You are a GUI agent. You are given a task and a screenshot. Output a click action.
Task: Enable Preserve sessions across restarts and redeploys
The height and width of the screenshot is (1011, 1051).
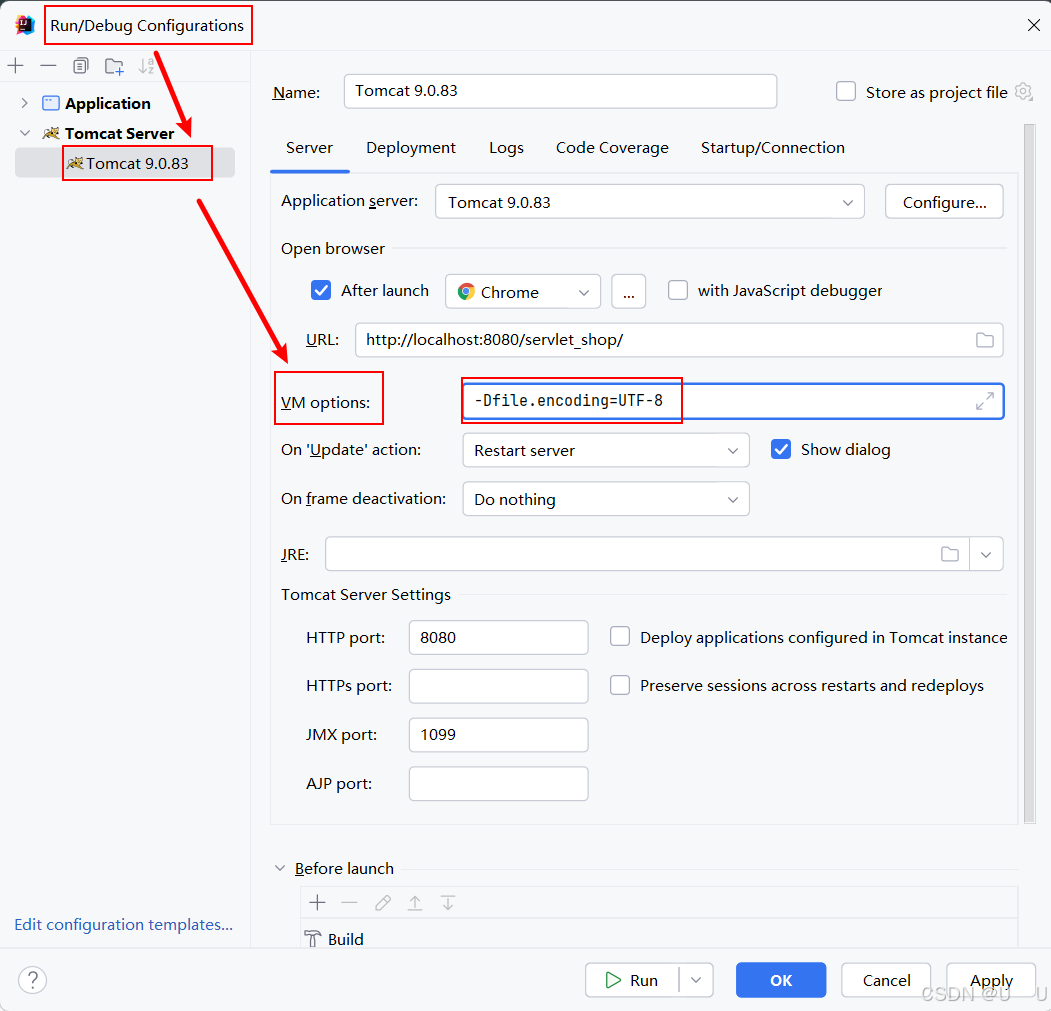620,685
